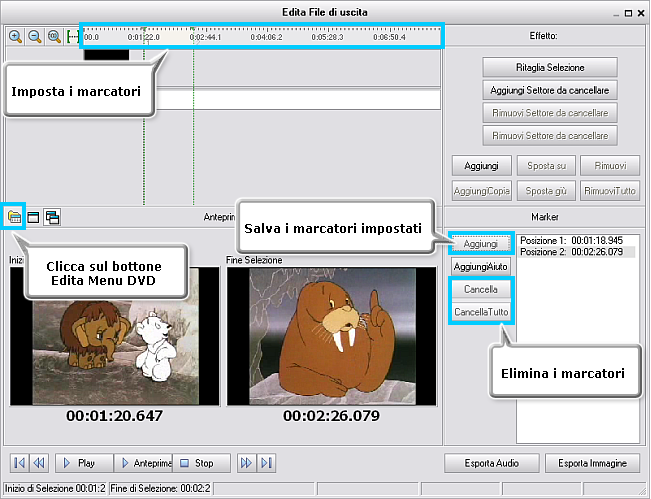Click the timeline ruler at 0:02:44.1
Viewport: 651px width, 499px height.
point(206,37)
